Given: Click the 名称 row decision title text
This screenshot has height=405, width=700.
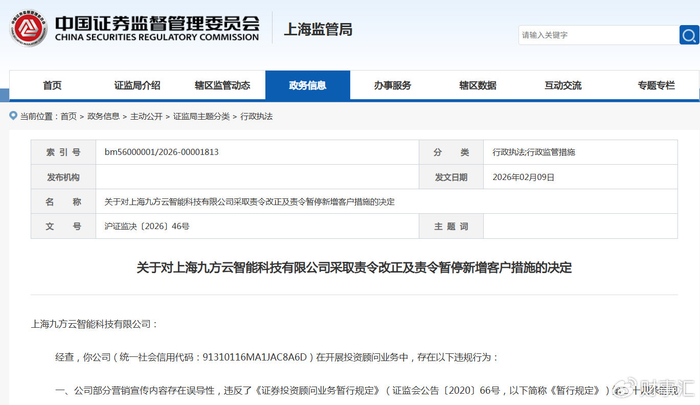Looking at the screenshot, I should 250,202.
